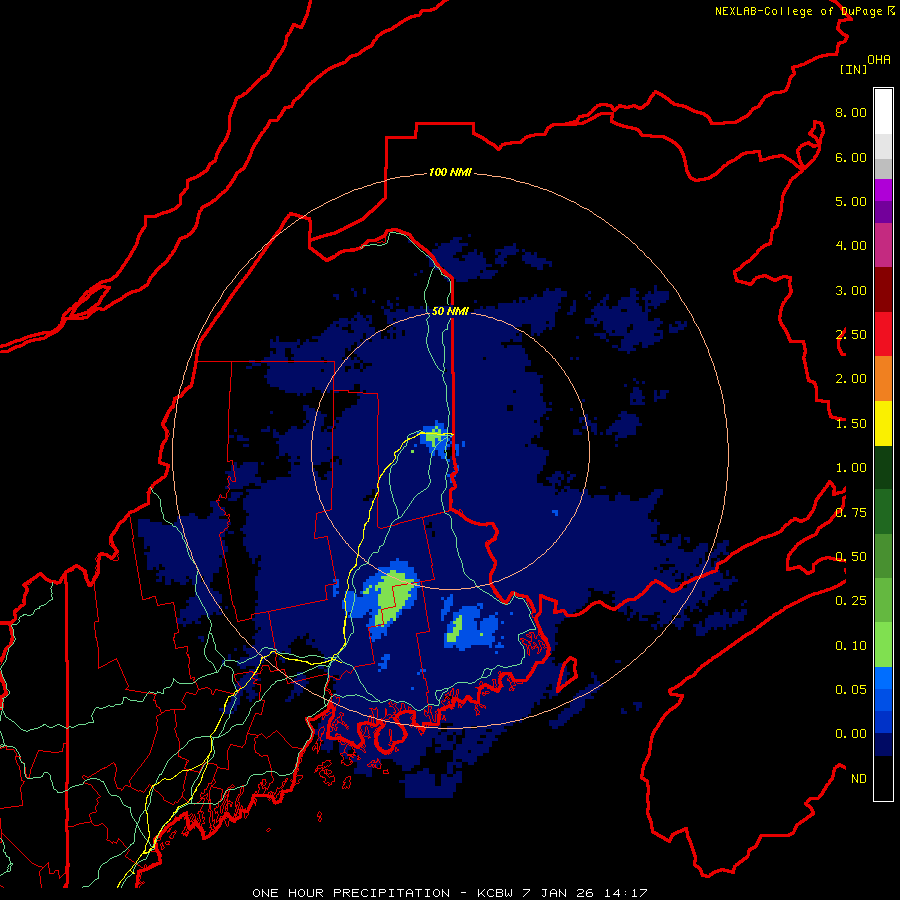Click the 2.50 legend value
Viewport: 900px width, 900px height.
click(851, 335)
